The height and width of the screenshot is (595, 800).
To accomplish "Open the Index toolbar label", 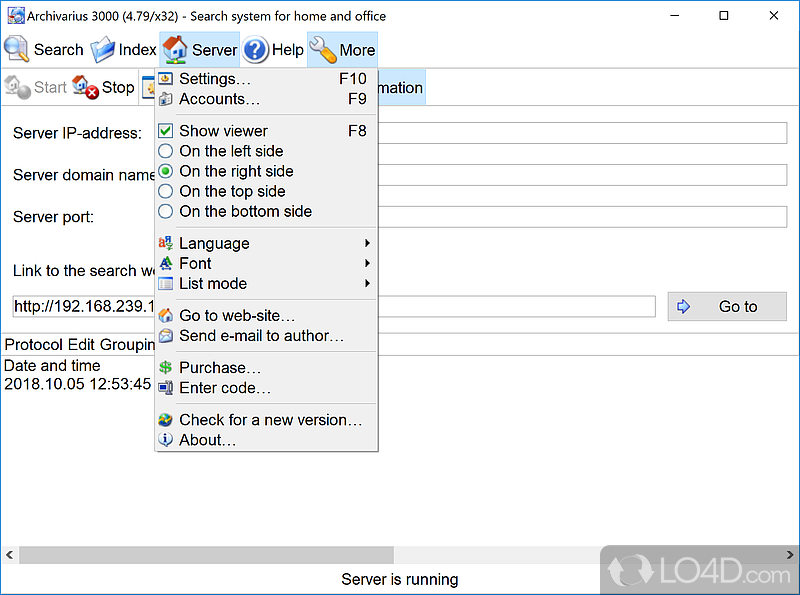I will [137, 49].
